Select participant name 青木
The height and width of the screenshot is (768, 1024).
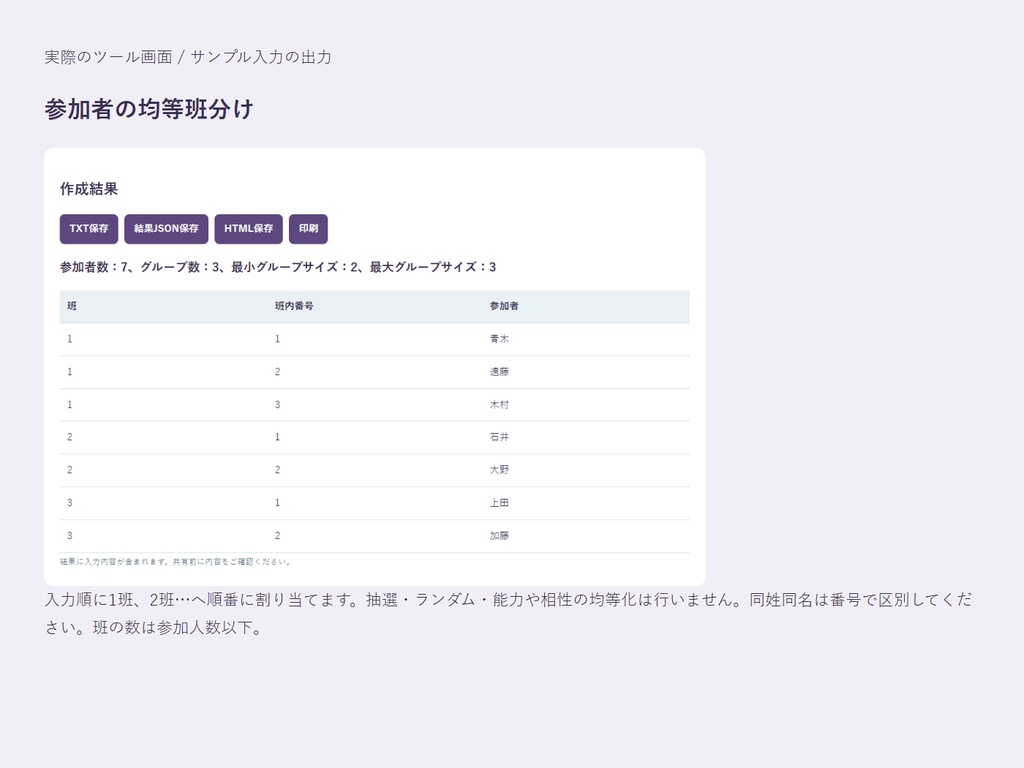pyautogui.click(x=499, y=339)
